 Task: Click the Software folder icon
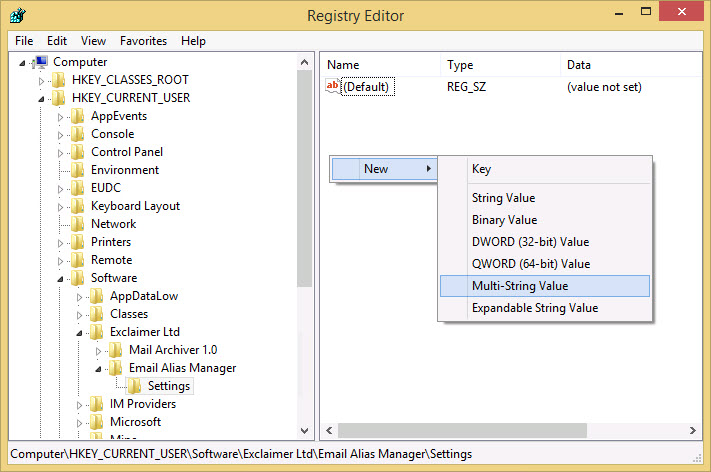(x=78, y=278)
